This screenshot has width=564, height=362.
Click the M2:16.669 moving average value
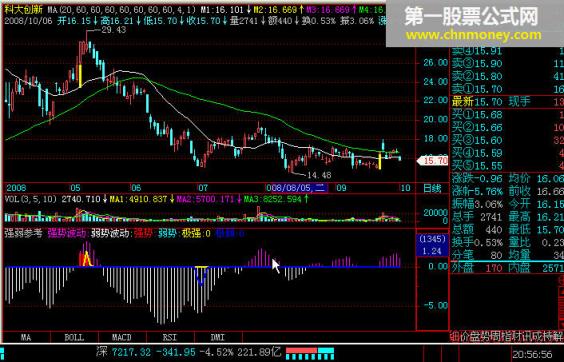[x=275, y=10]
